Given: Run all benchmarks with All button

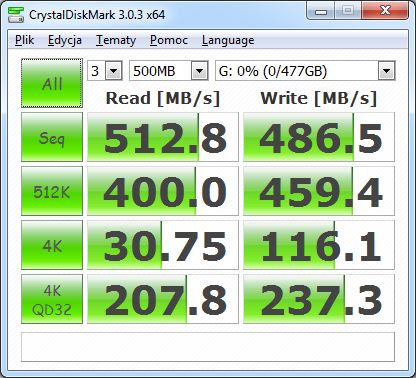Looking at the screenshot, I should (x=52, y=83).
